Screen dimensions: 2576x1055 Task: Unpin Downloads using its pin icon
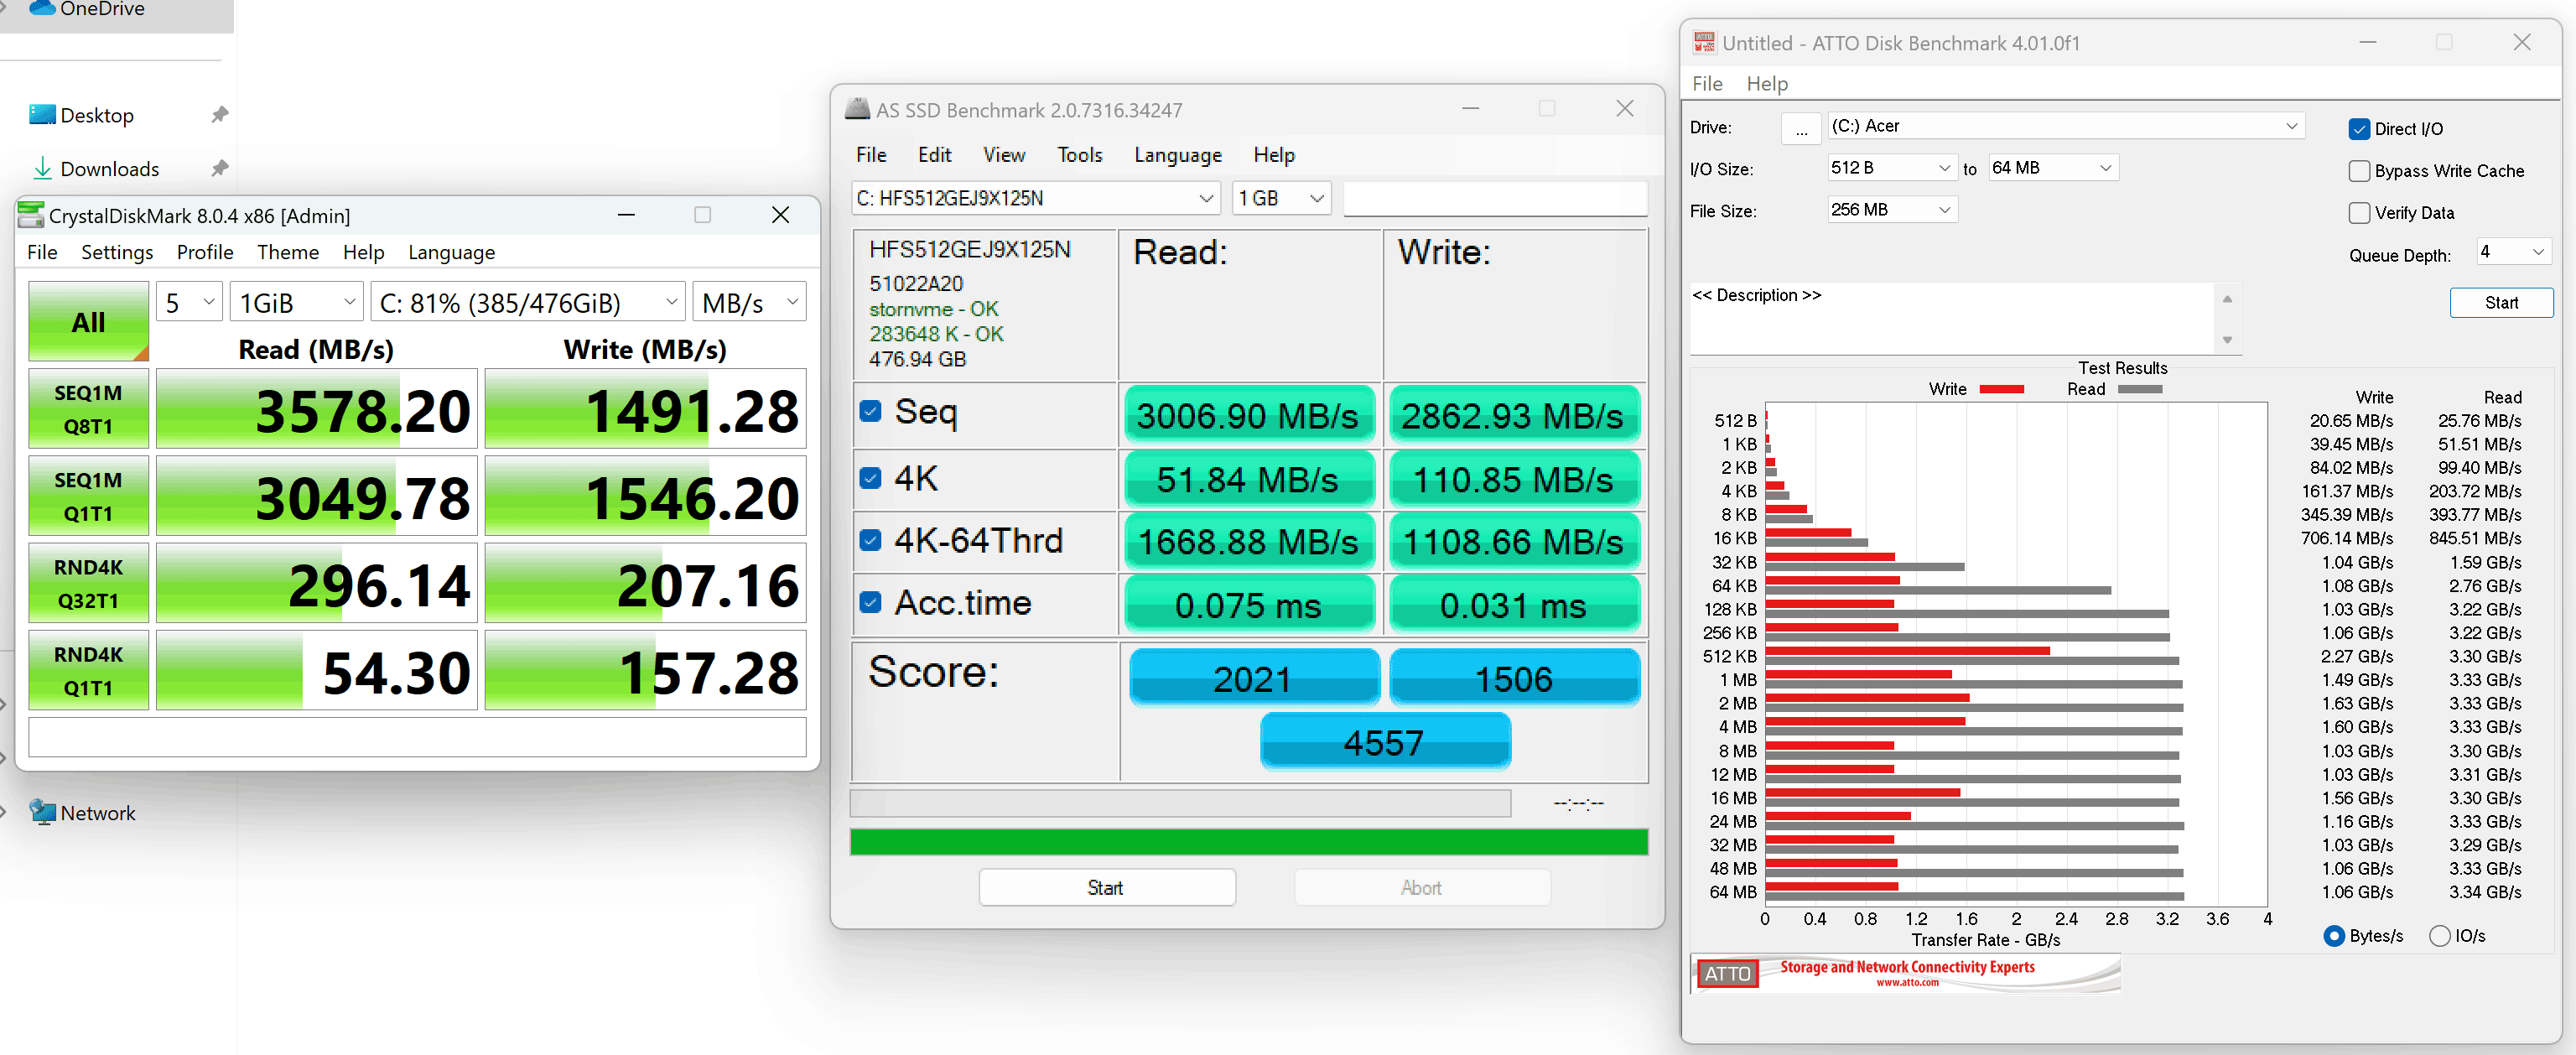[x=219, y=169]
